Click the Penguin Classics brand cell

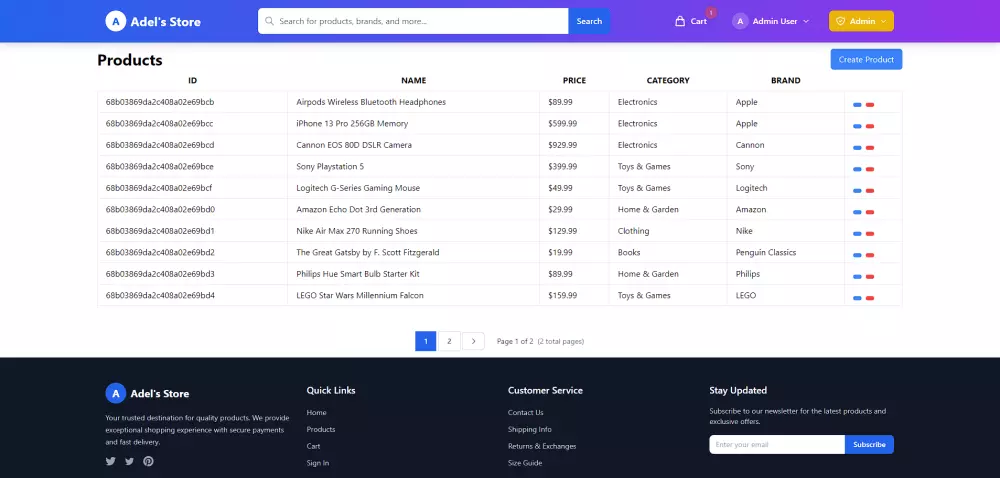(x=766, y=252)
